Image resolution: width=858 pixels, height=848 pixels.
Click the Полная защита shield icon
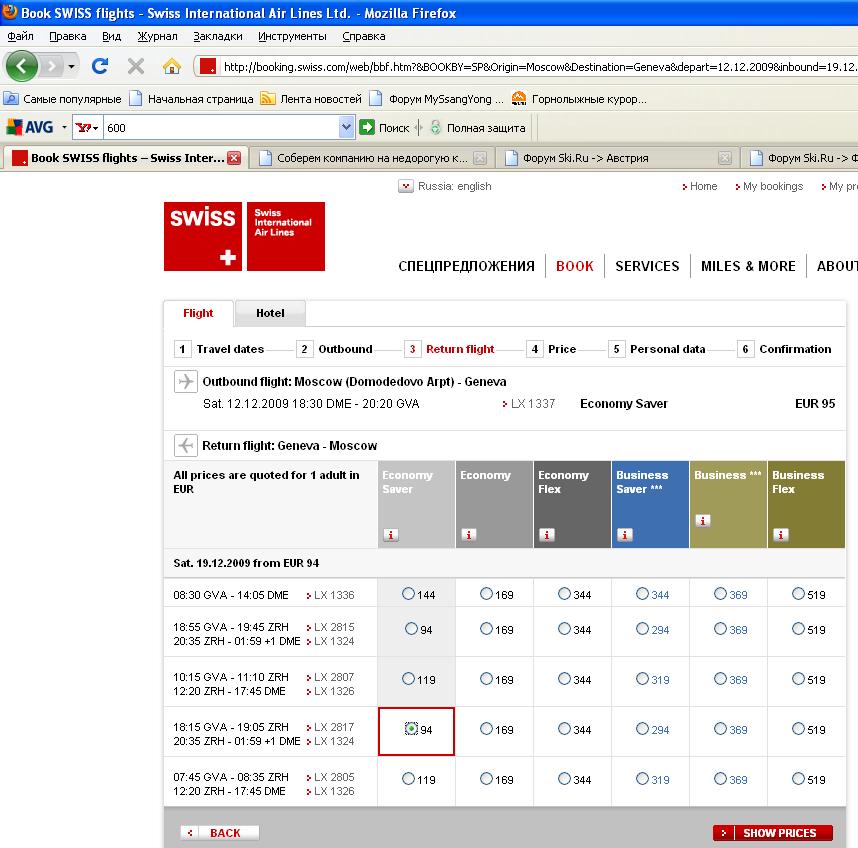436,127
